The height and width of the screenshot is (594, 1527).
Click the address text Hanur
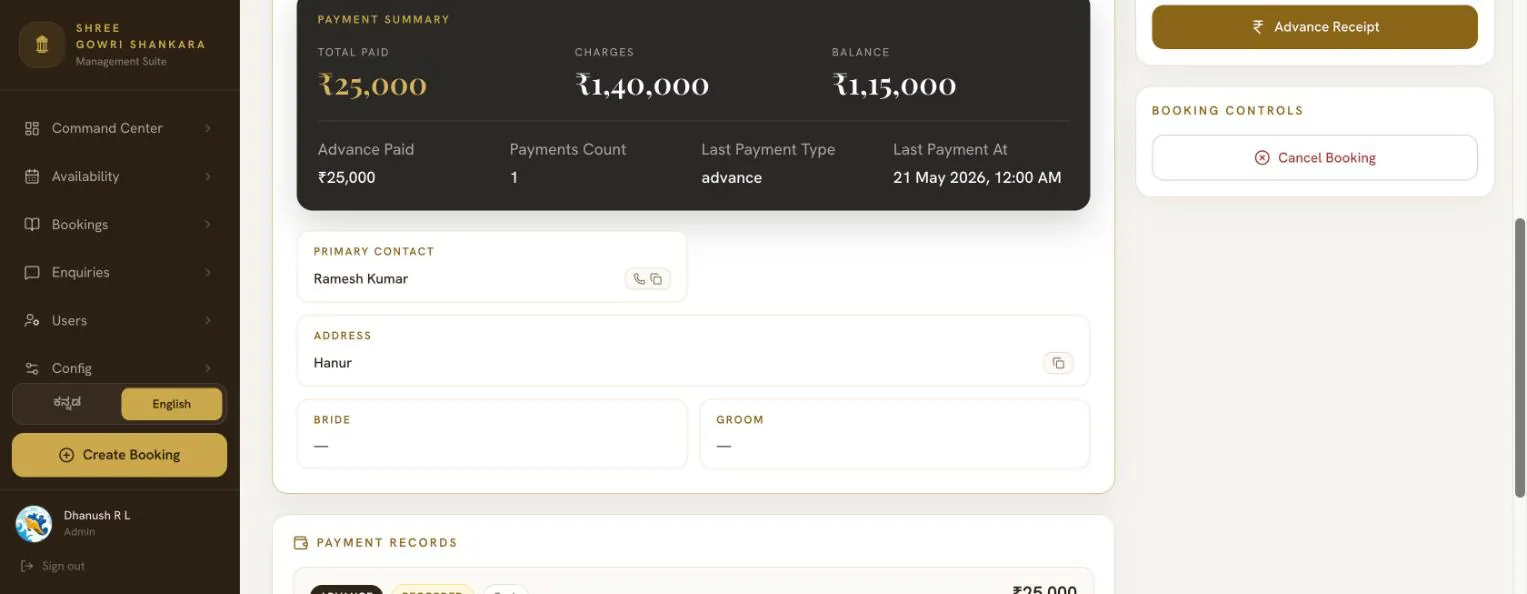tap(333, 363)
